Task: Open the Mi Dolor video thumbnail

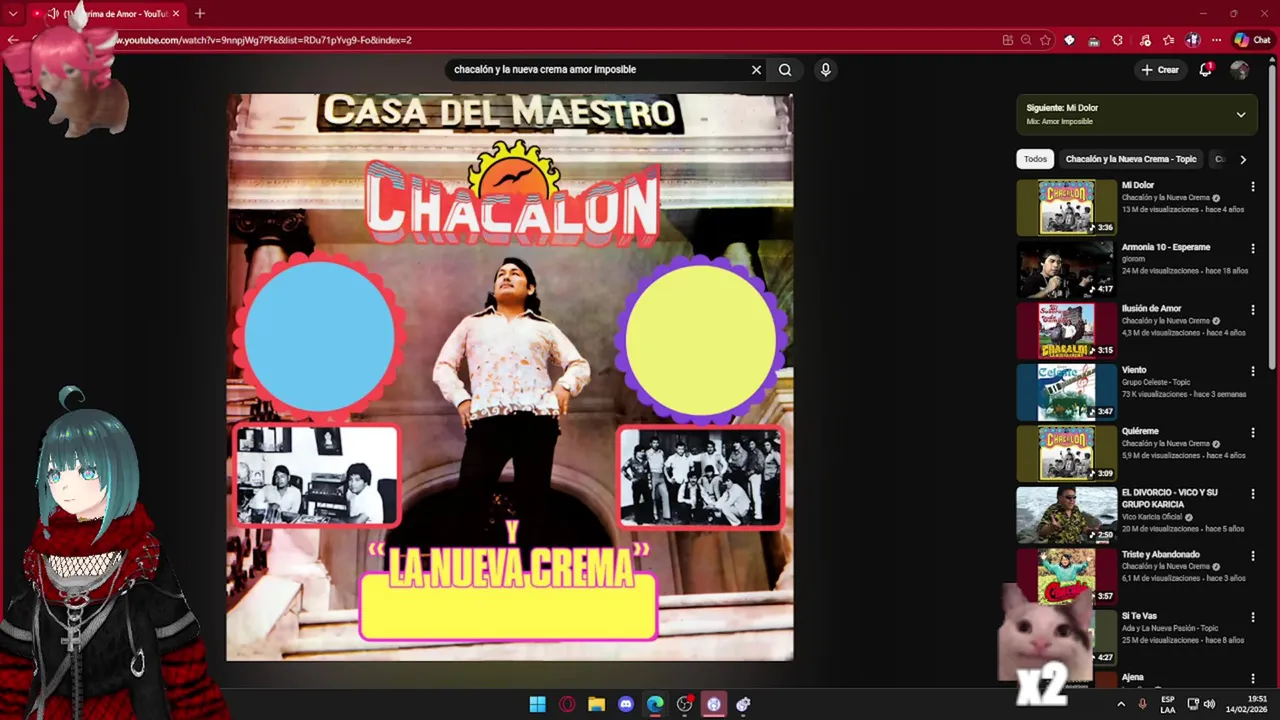Action: [1066, 207]
